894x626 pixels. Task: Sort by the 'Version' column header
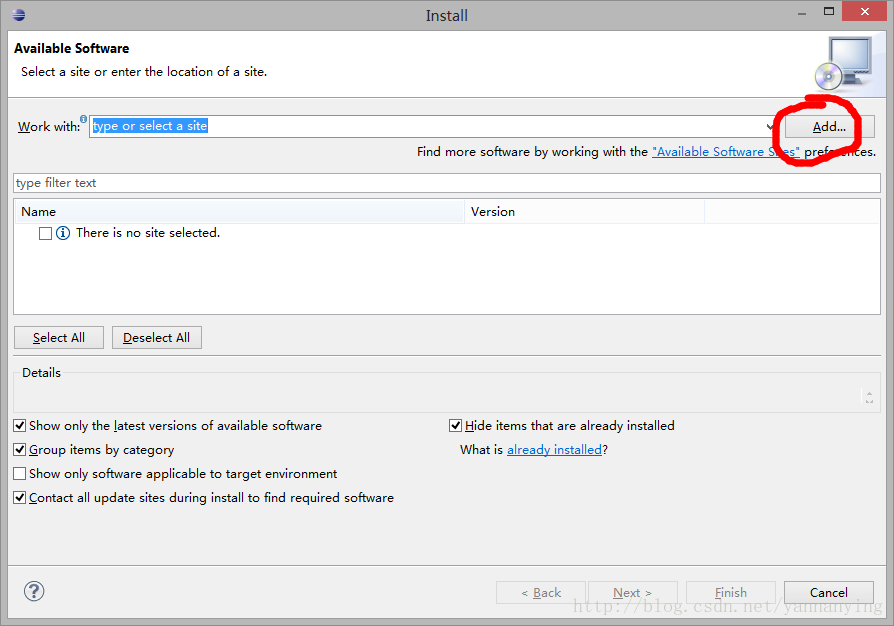coord(585,212)
